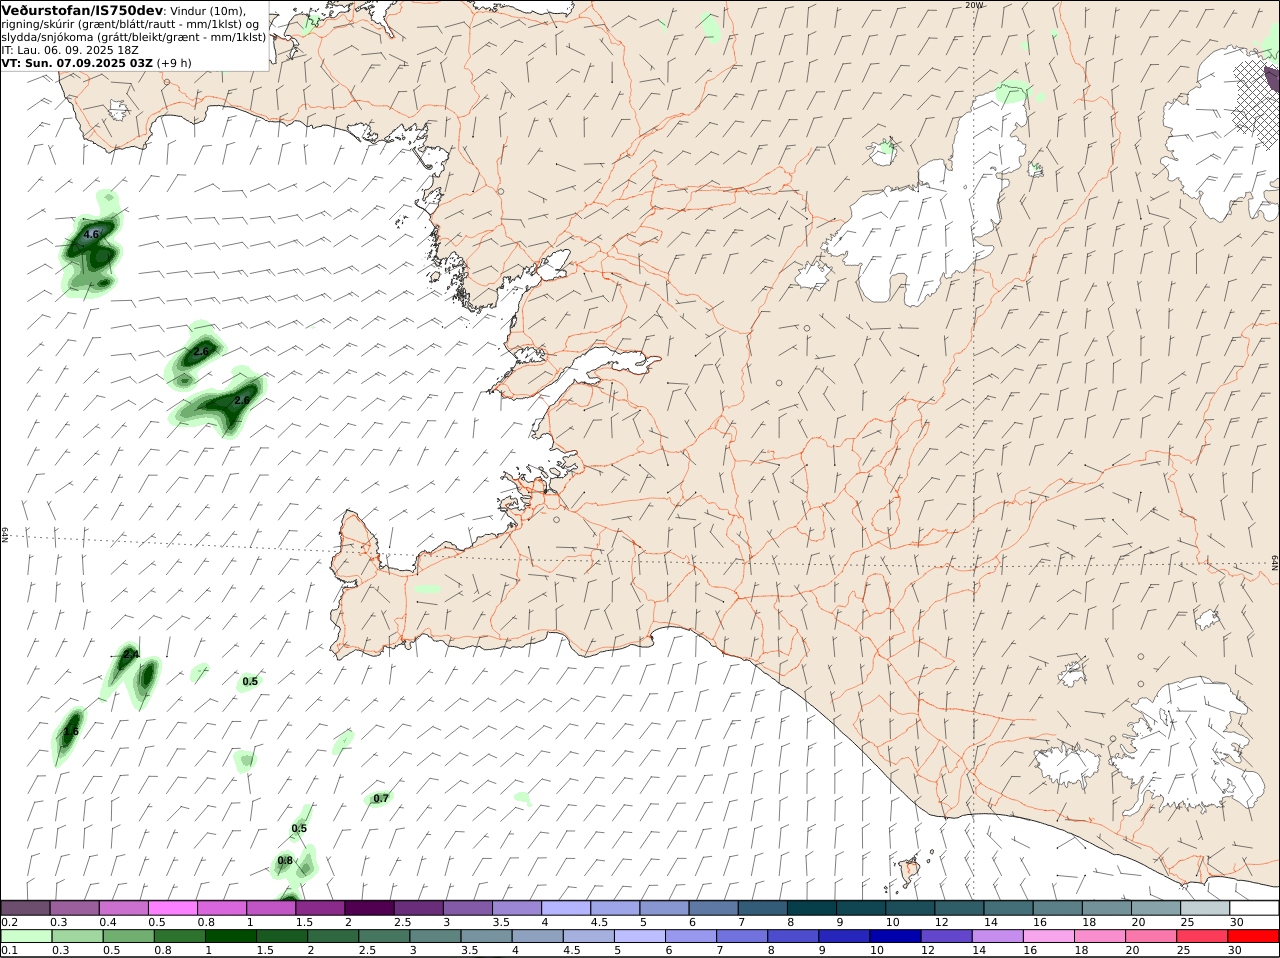Click the 4.6 precipitation value label

(92, 234)
